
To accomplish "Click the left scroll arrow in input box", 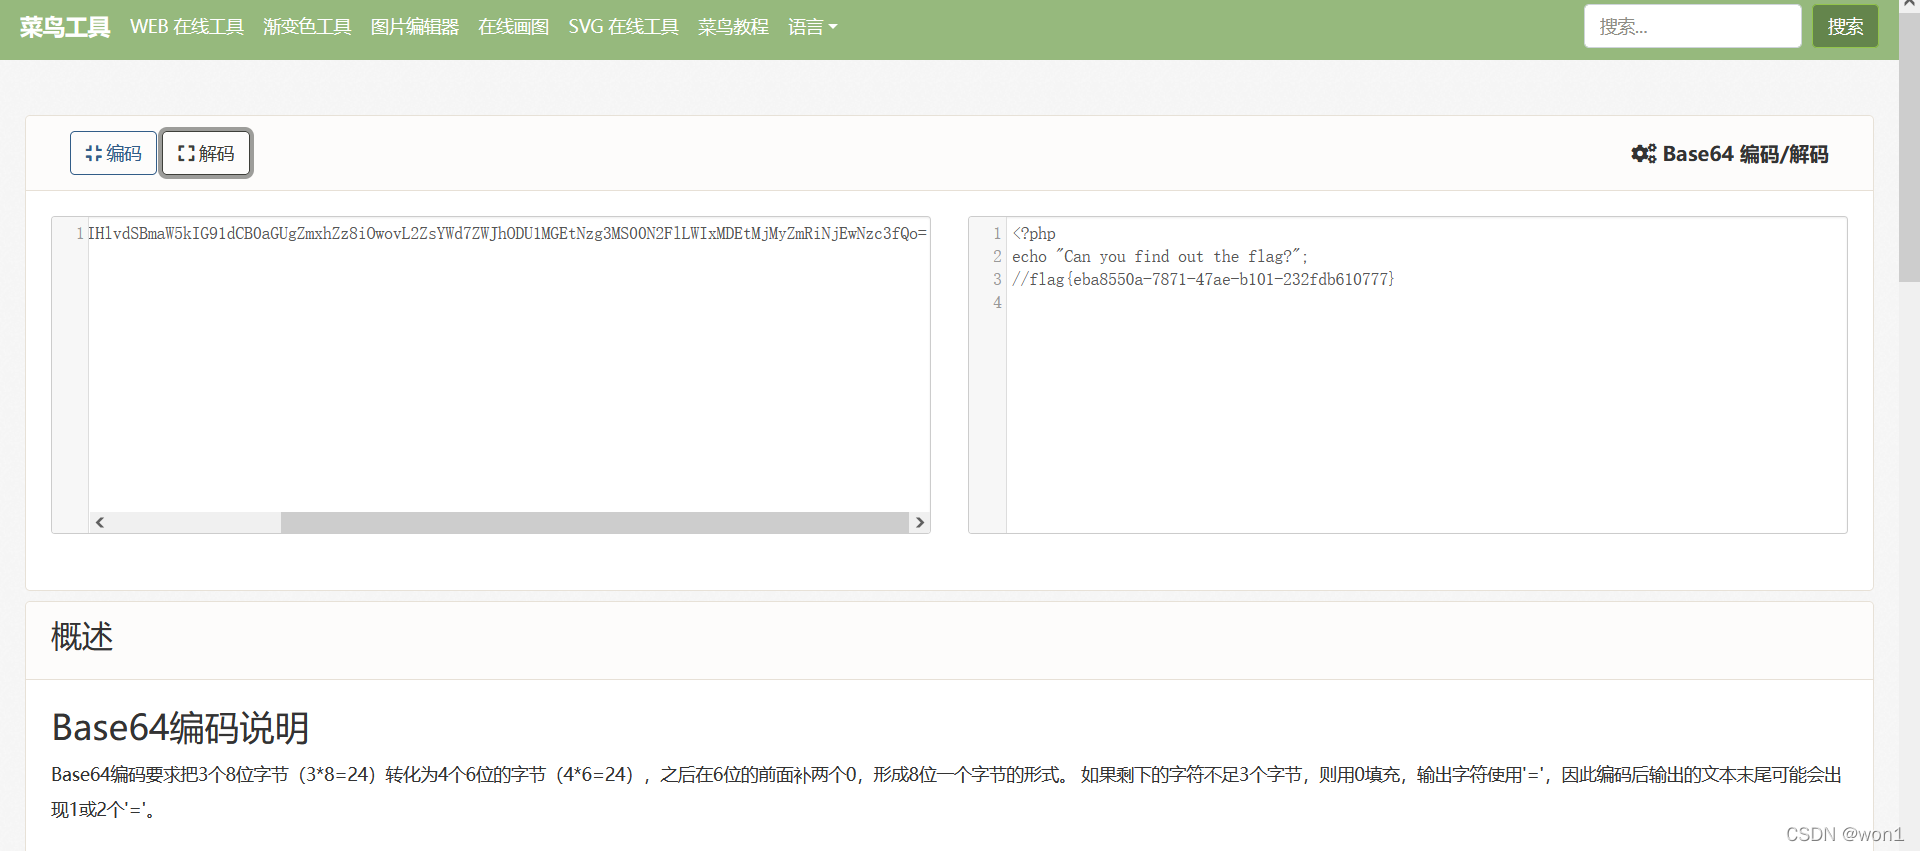I will click(100, 523).
